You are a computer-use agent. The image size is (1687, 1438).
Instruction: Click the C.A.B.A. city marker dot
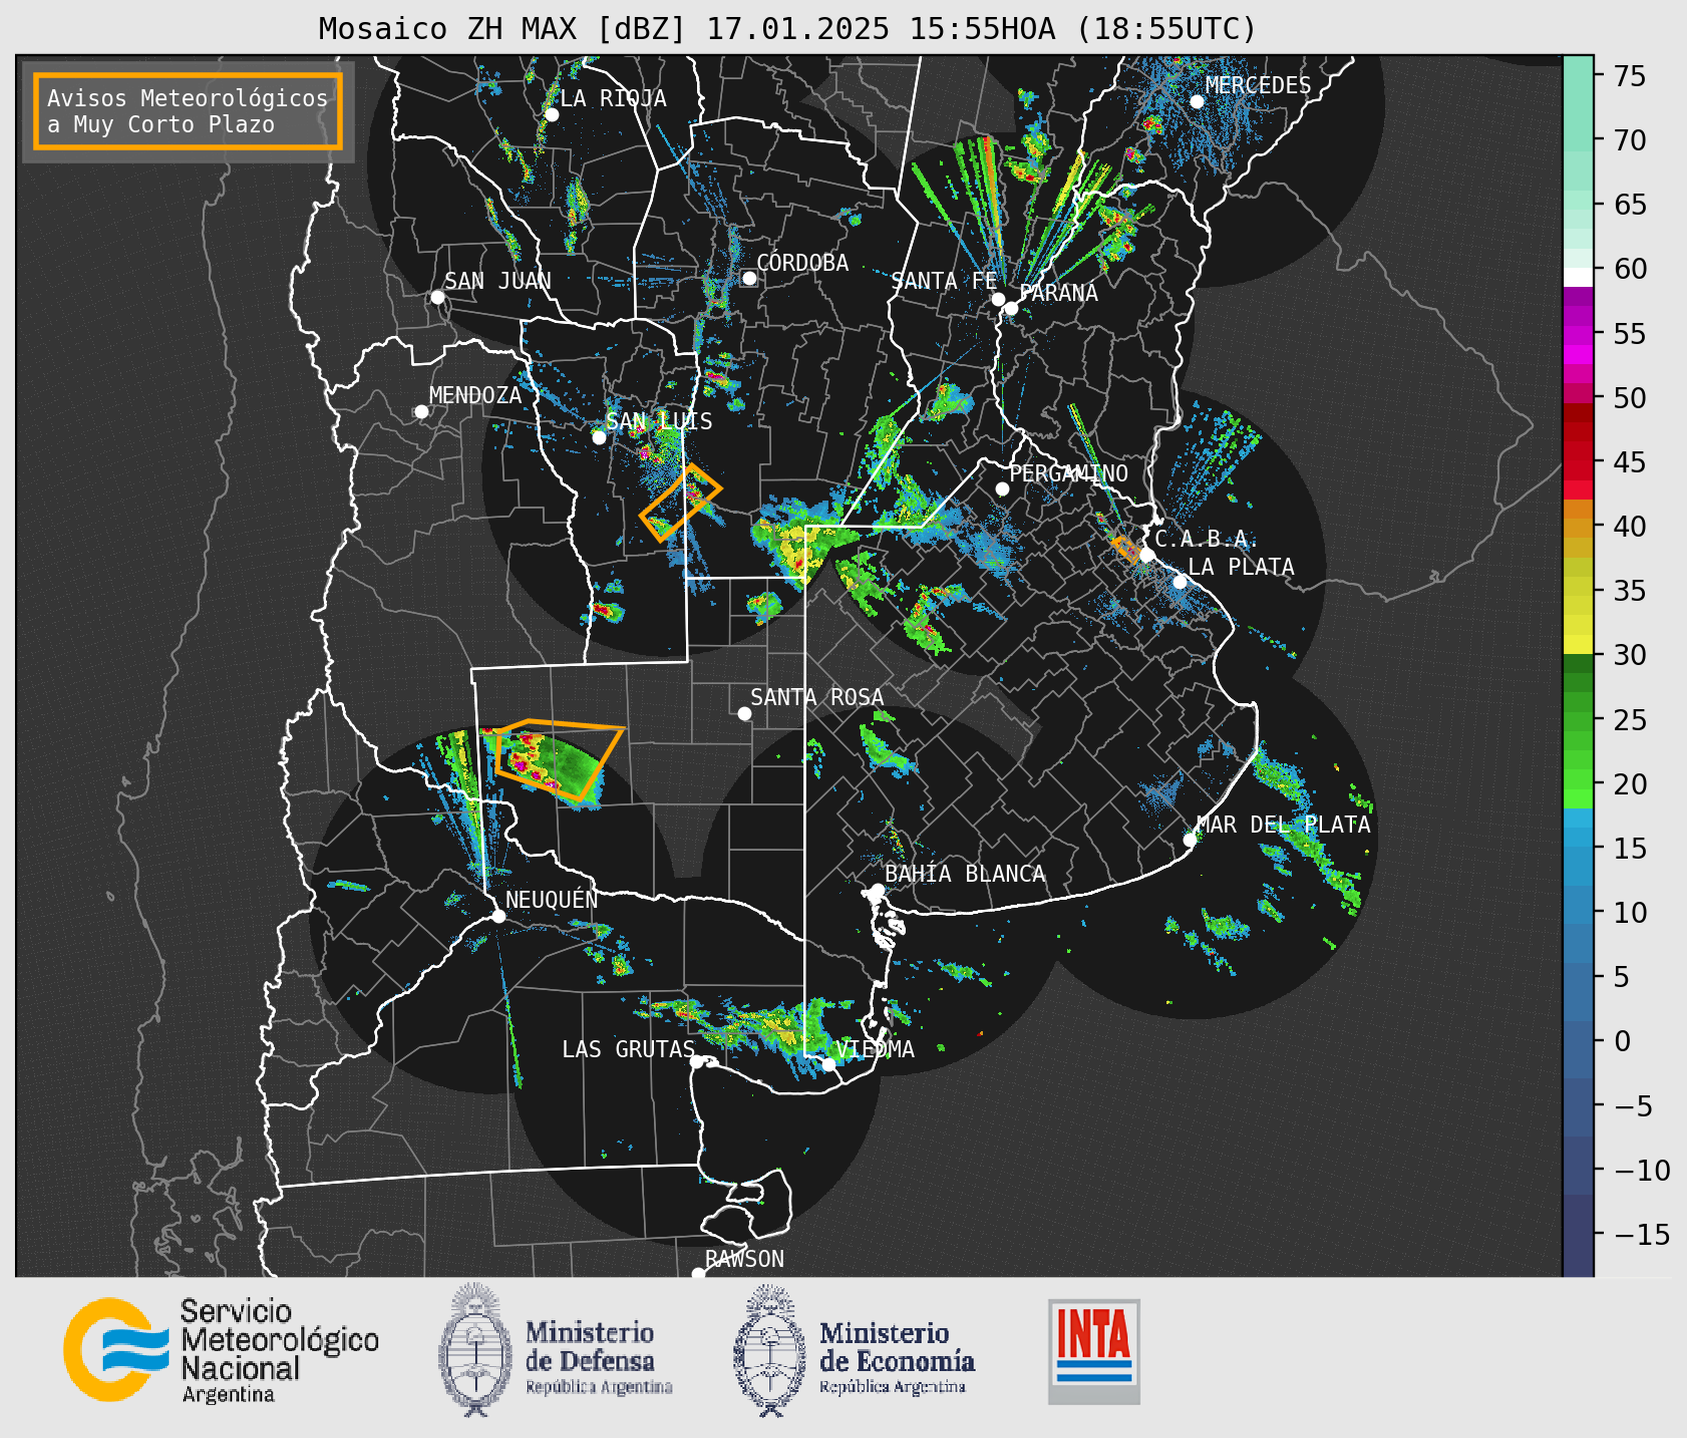tap(1147, 555)
